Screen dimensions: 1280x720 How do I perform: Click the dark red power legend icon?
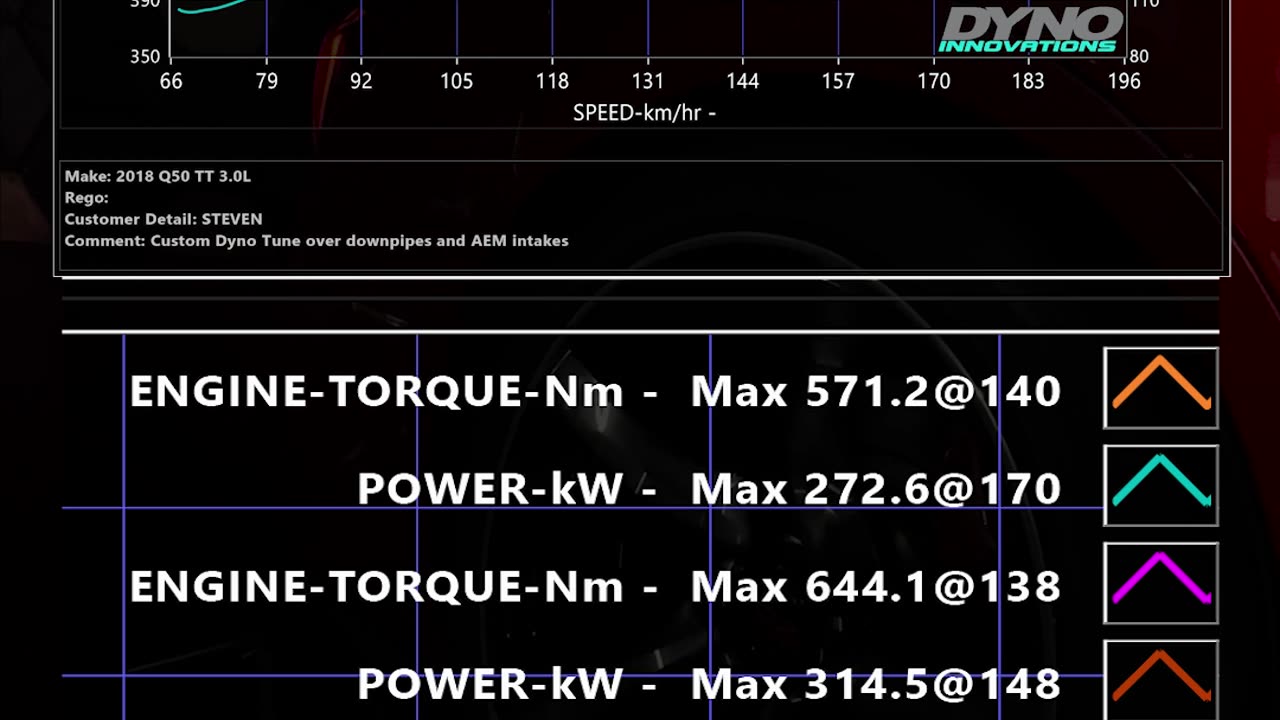(1161, 680)
